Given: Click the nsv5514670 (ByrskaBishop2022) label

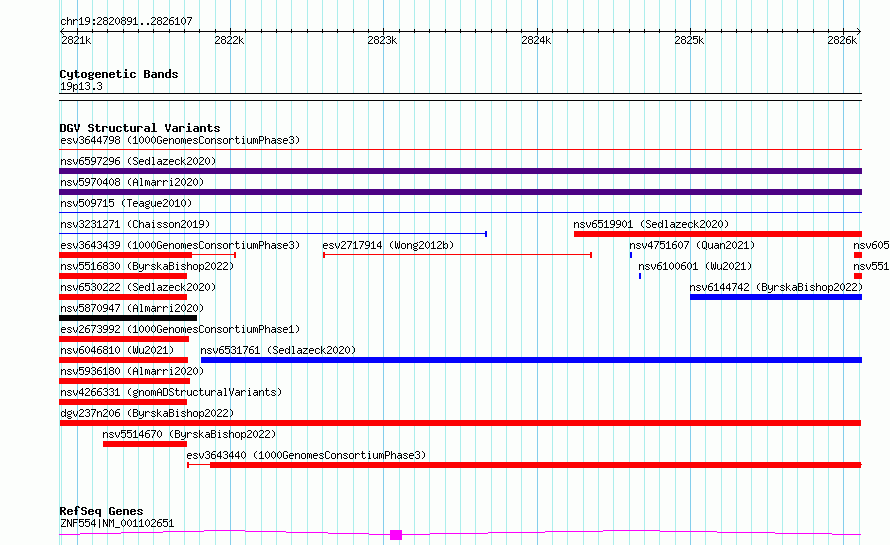Looking at the screenshot, I should point(189,434).
